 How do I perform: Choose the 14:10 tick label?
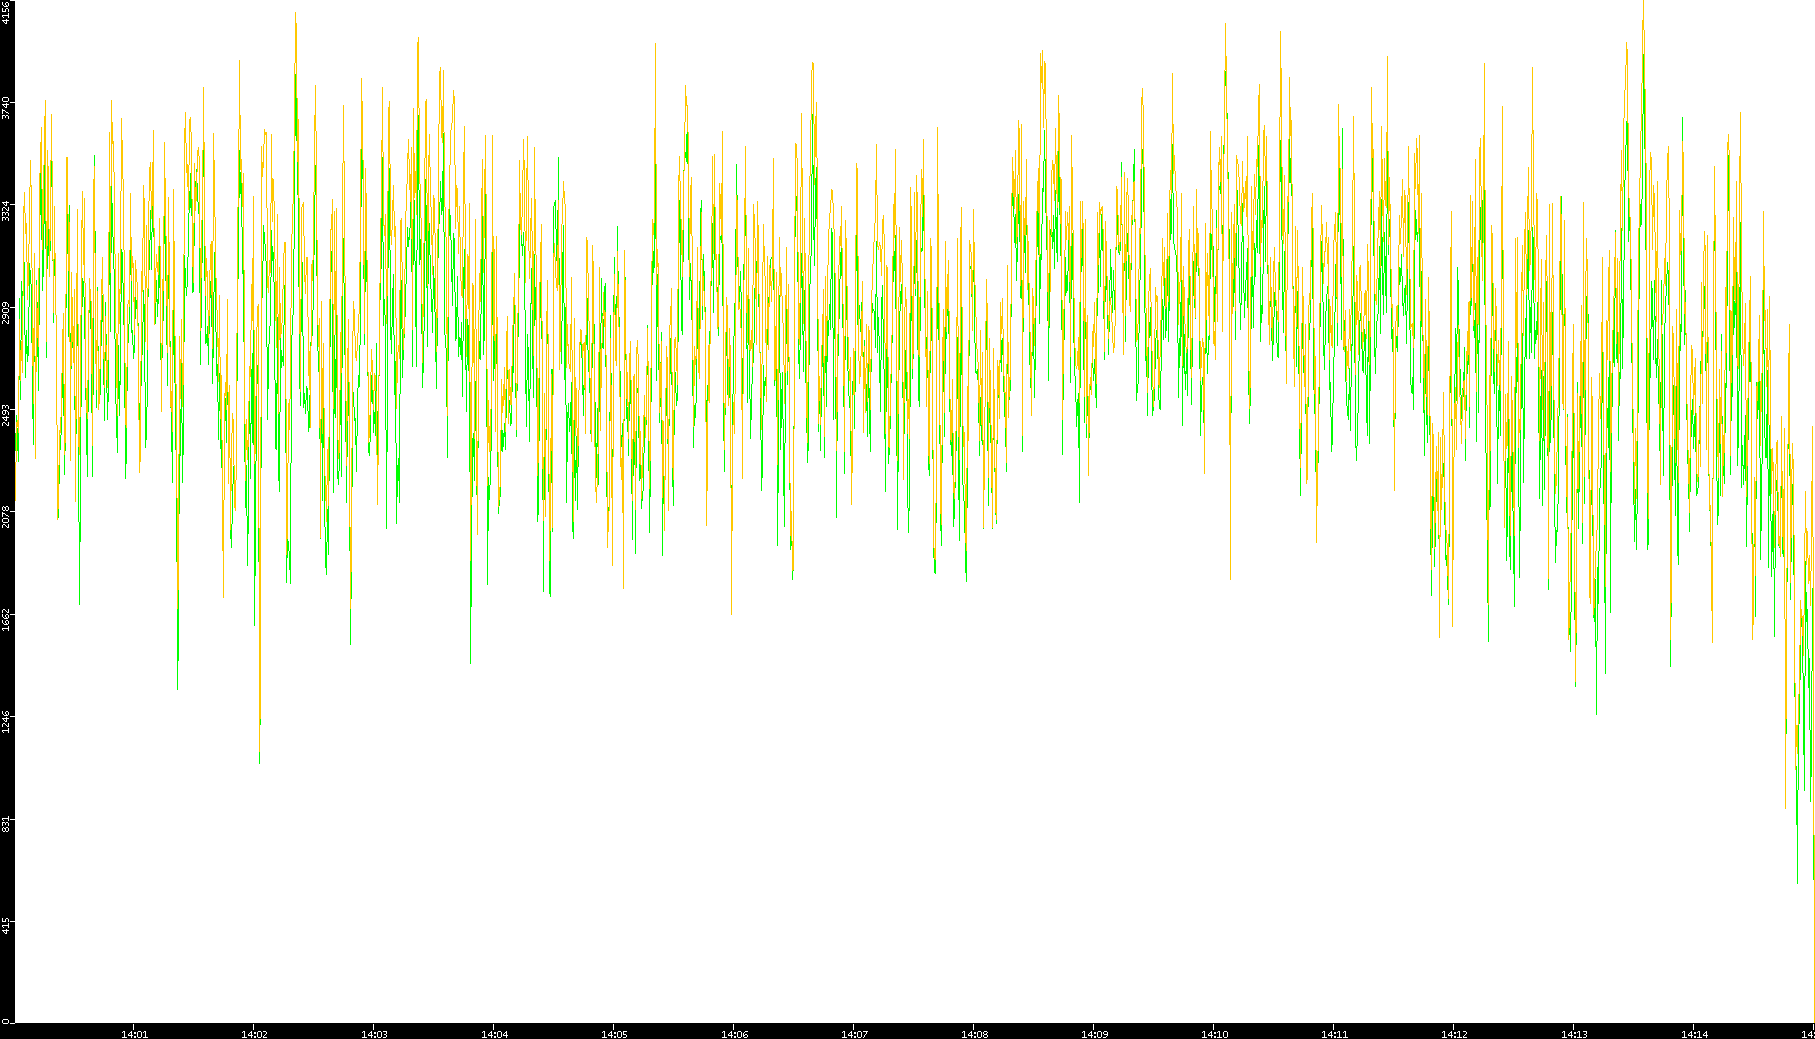tap(1214, 1034)
